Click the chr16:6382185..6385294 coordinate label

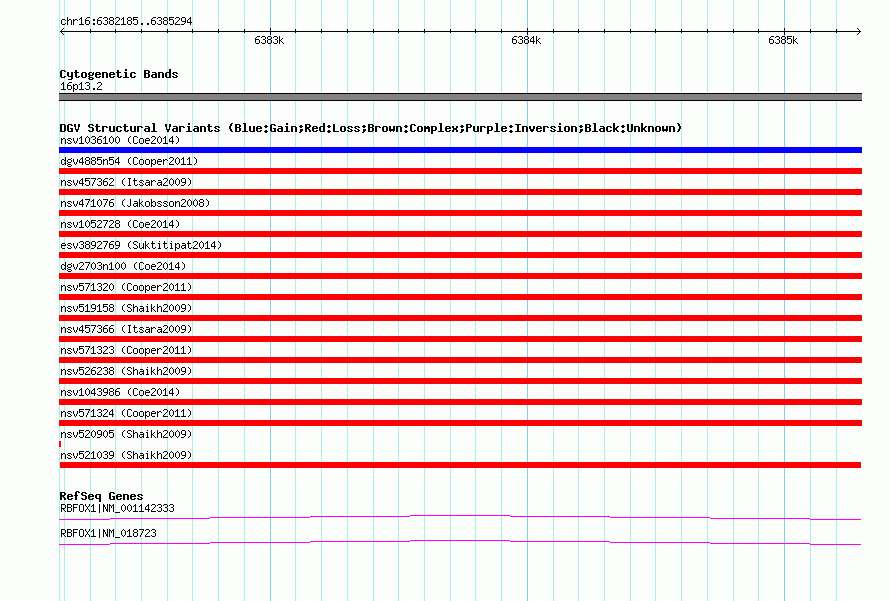coord(126,21)
